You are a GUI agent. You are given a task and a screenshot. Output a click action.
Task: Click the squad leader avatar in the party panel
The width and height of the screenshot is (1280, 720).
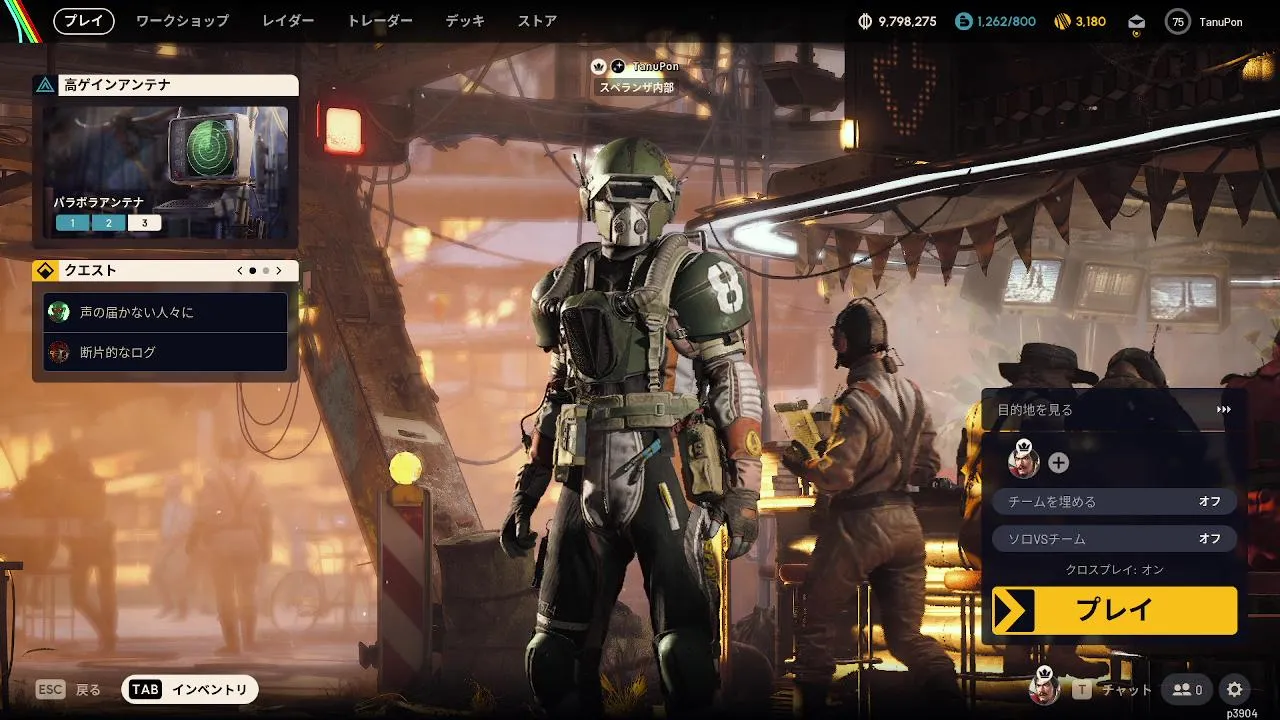point(1024,461)
